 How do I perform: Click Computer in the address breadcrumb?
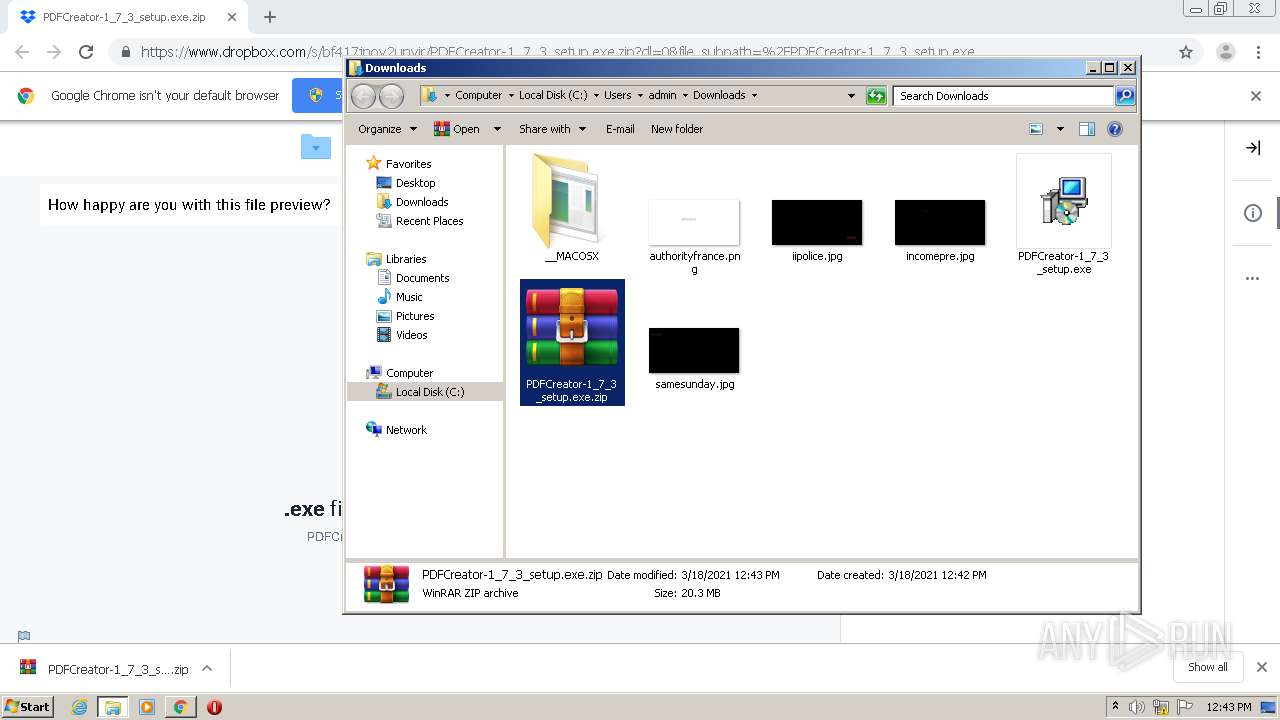coord(479,96)
